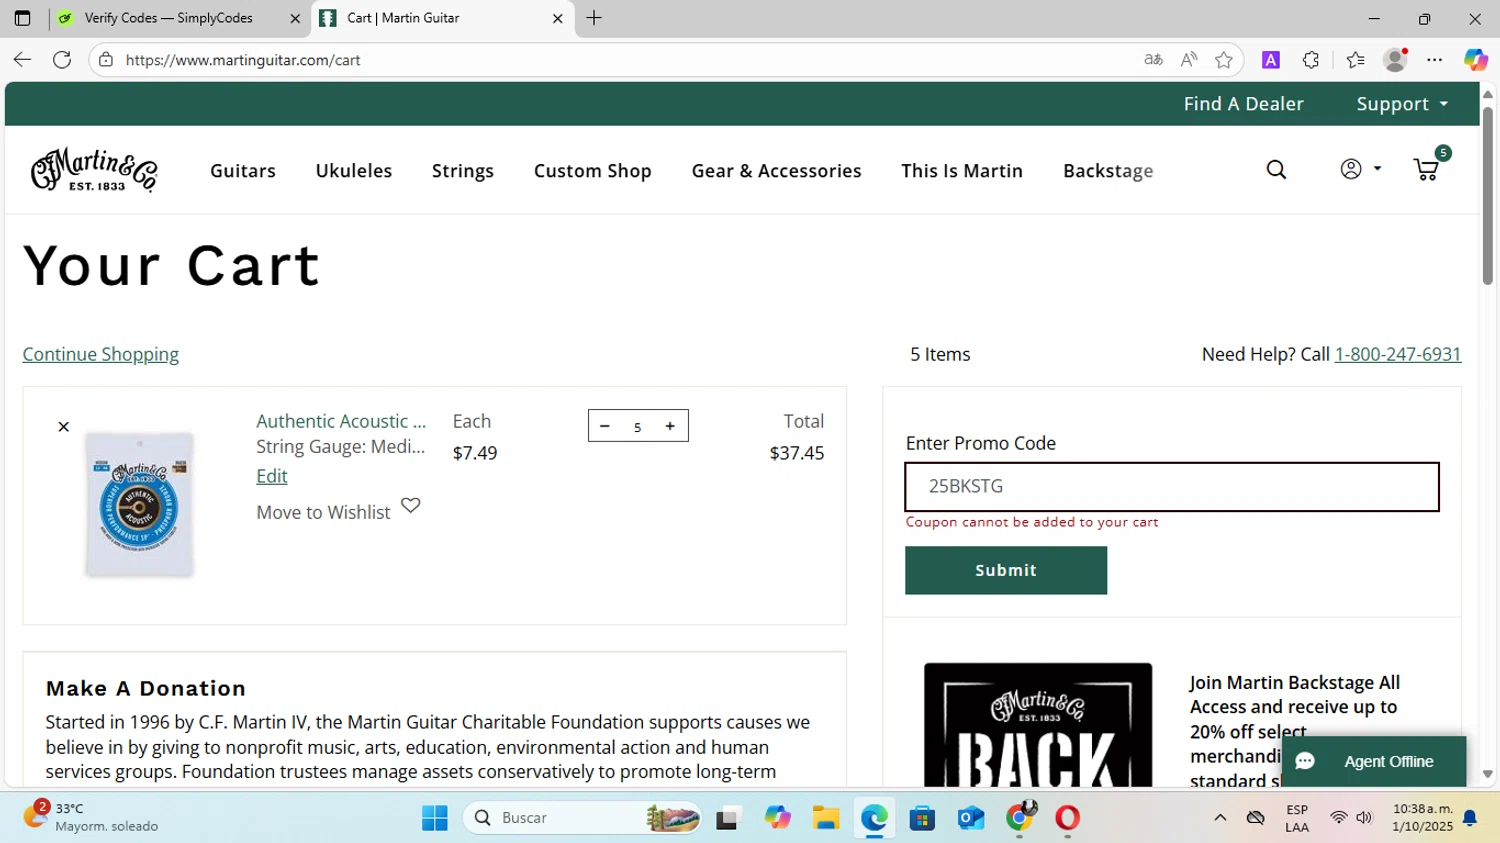The width and height of the screenshot is (1500, 843).
Task: Open the Find A Dealer link
Action: pyautogui.click(x=1243, y=104)
